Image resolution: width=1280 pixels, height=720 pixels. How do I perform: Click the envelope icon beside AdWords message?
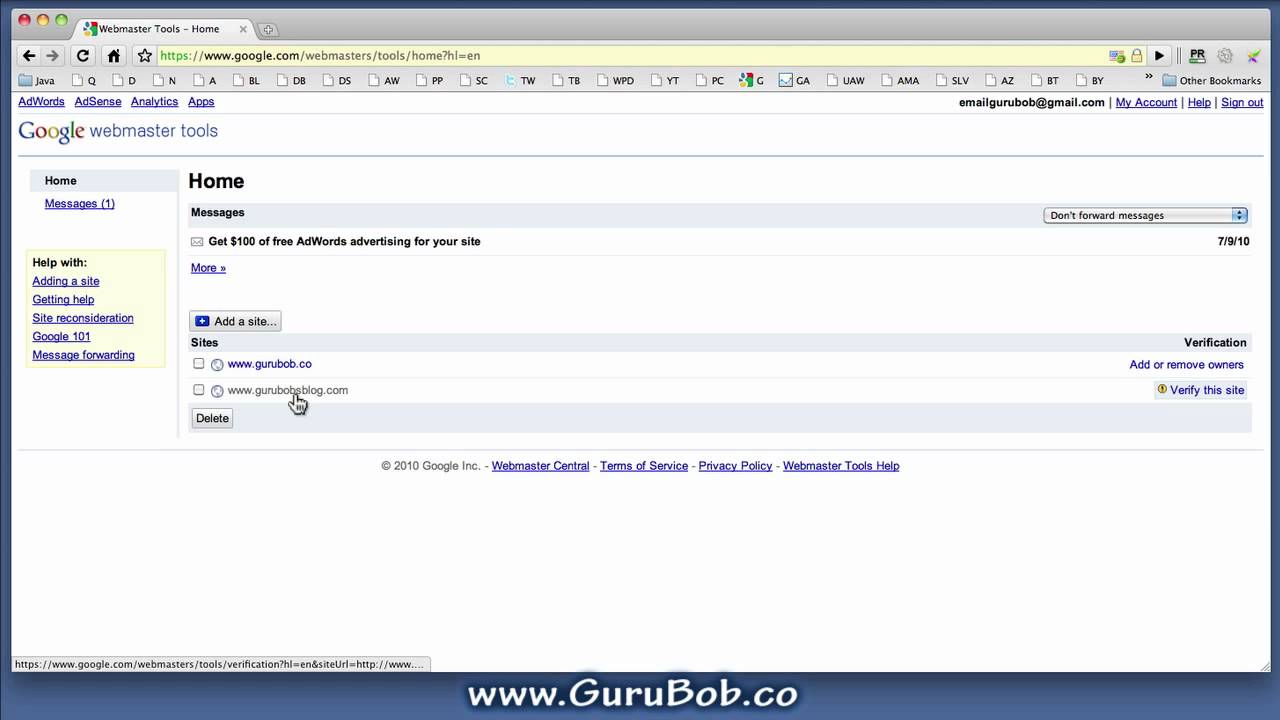(197, 242)
